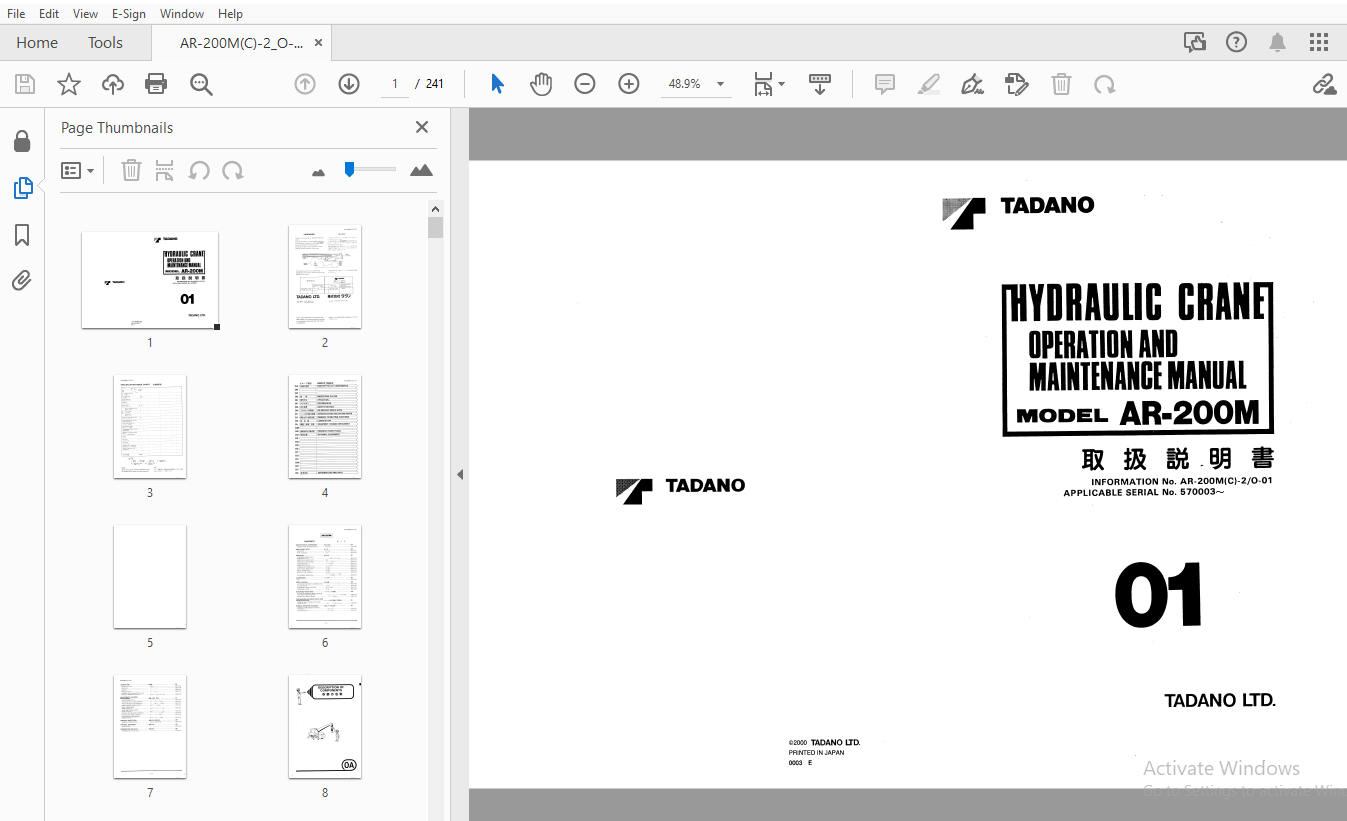Toggle the Page Thumbnails sidebar icon
The image size is (1347, 821).
[x=22, y=187]
